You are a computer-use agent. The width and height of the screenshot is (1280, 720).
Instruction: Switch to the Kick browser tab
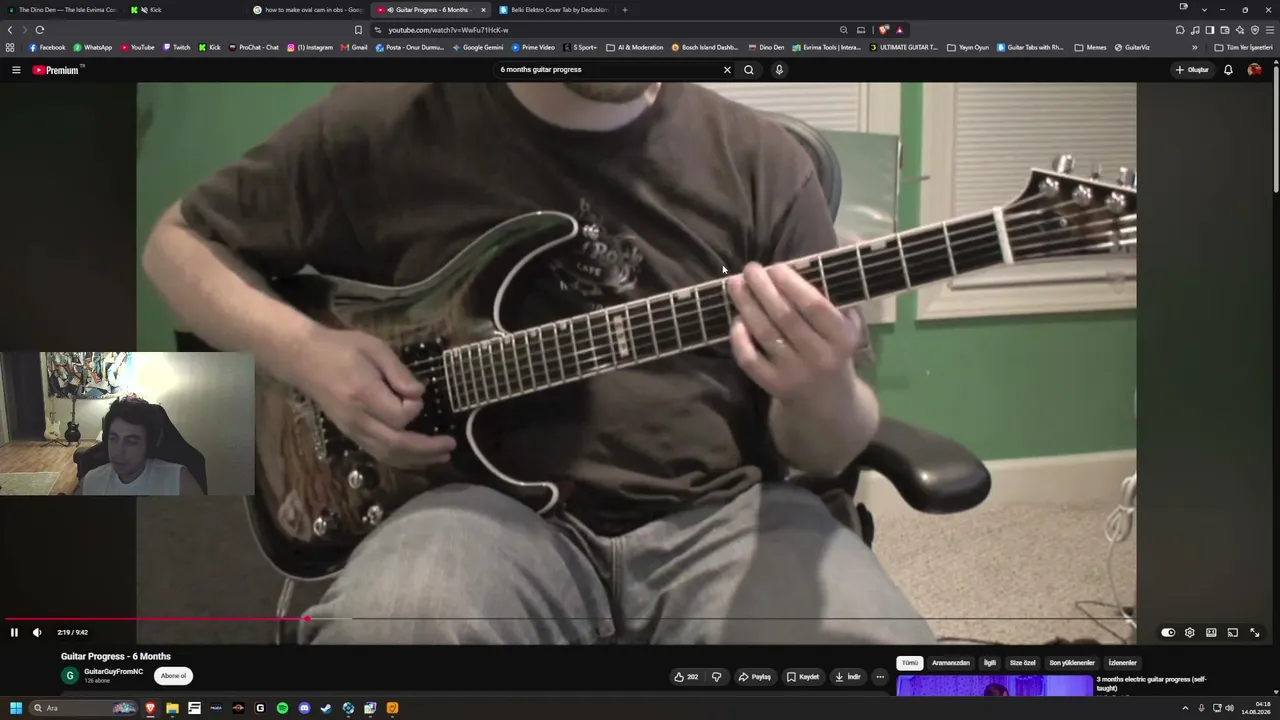tap(188, 10)
